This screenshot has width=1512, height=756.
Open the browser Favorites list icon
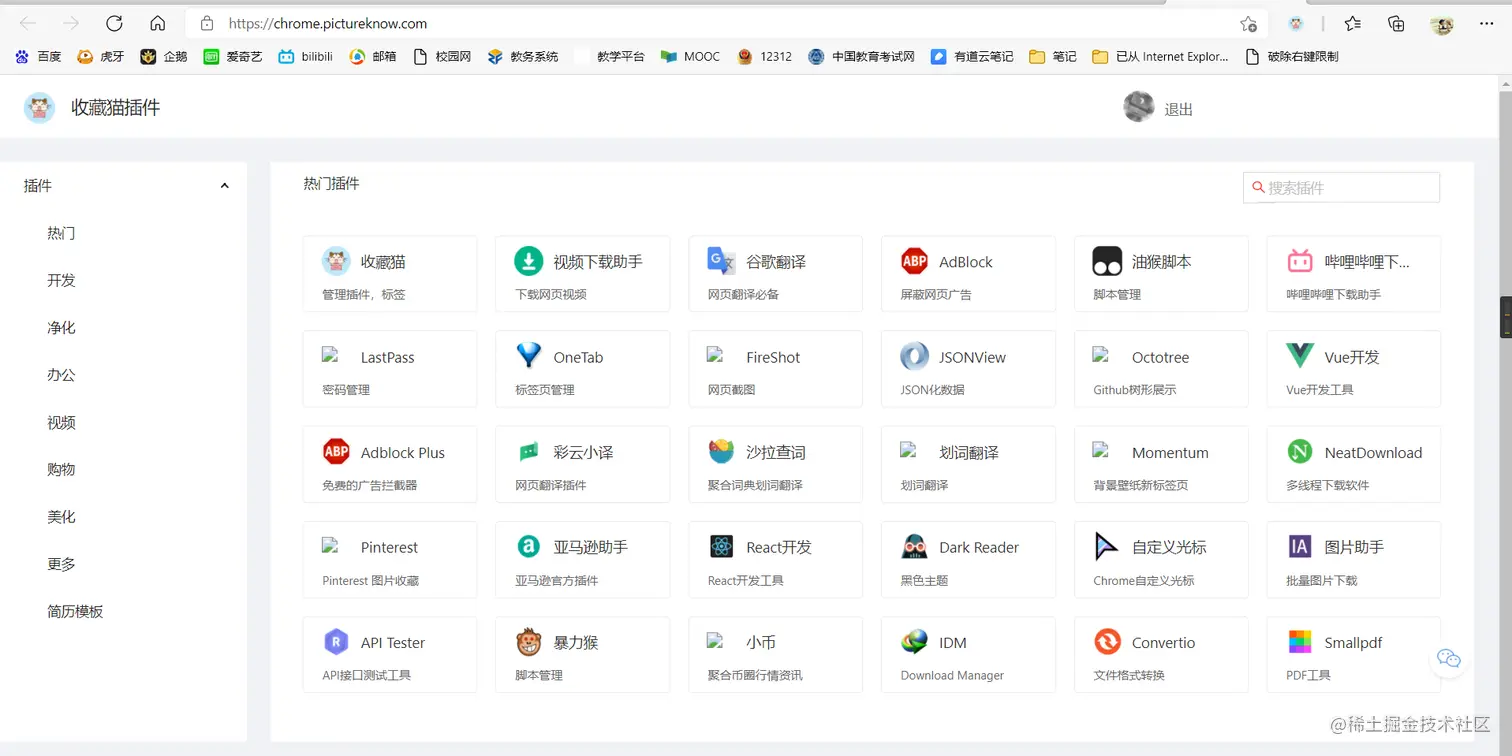pyautogui.click(x=1353, y=24)
